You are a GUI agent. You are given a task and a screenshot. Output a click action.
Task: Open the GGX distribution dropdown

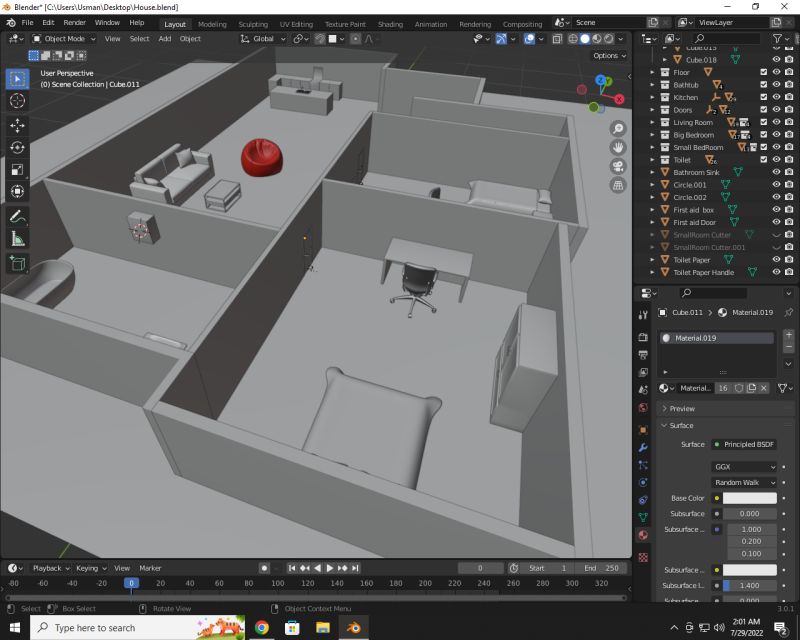[x=744, y=467]
